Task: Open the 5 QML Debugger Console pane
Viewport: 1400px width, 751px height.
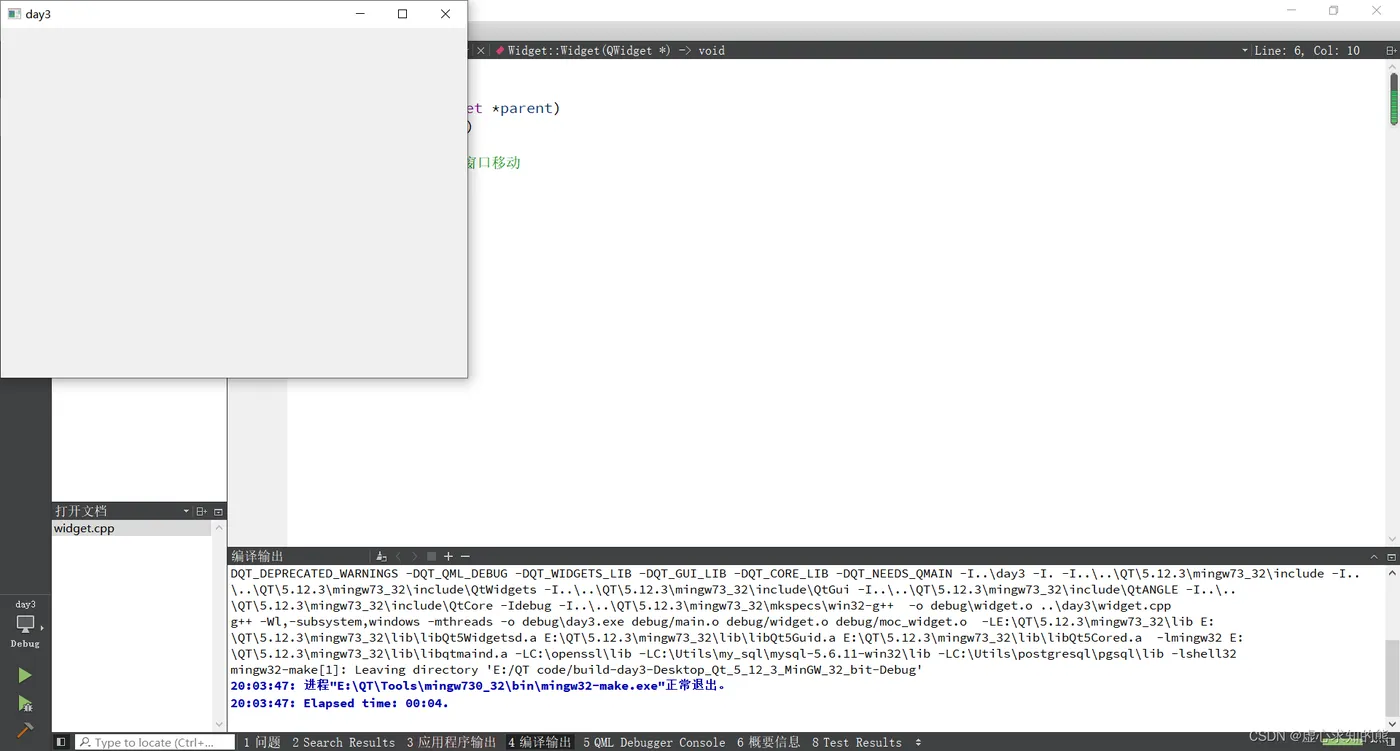Action: [x=654, y=742]
